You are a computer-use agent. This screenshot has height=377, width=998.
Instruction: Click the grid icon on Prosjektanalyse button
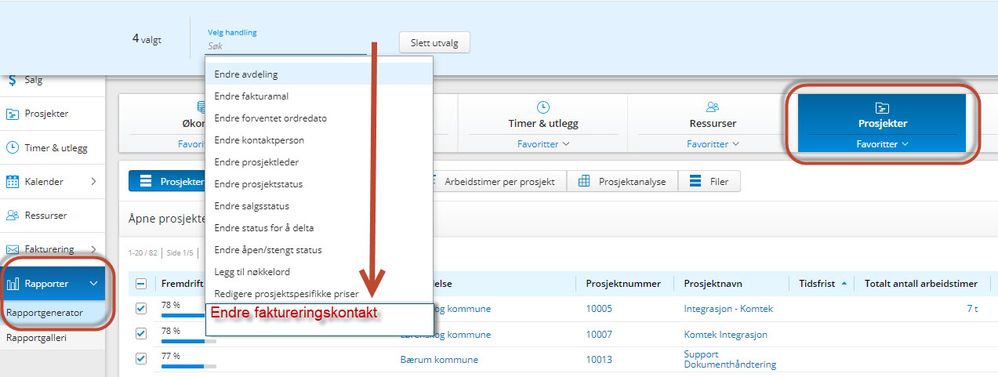click(x=584, y=181)
